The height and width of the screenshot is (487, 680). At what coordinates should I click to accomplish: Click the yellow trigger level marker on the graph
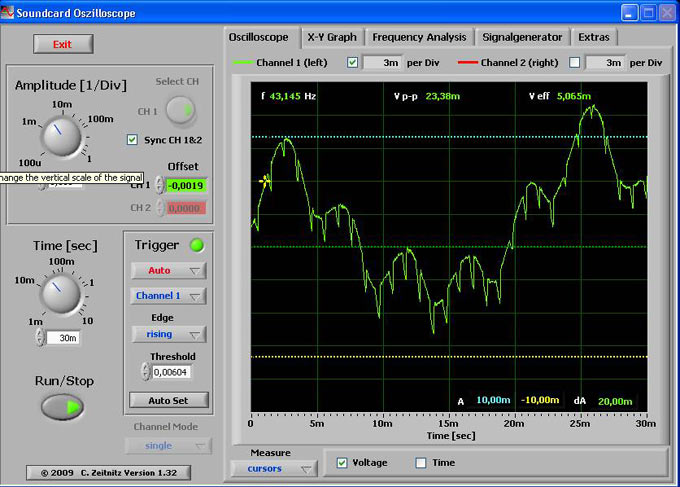pos(264,181)
